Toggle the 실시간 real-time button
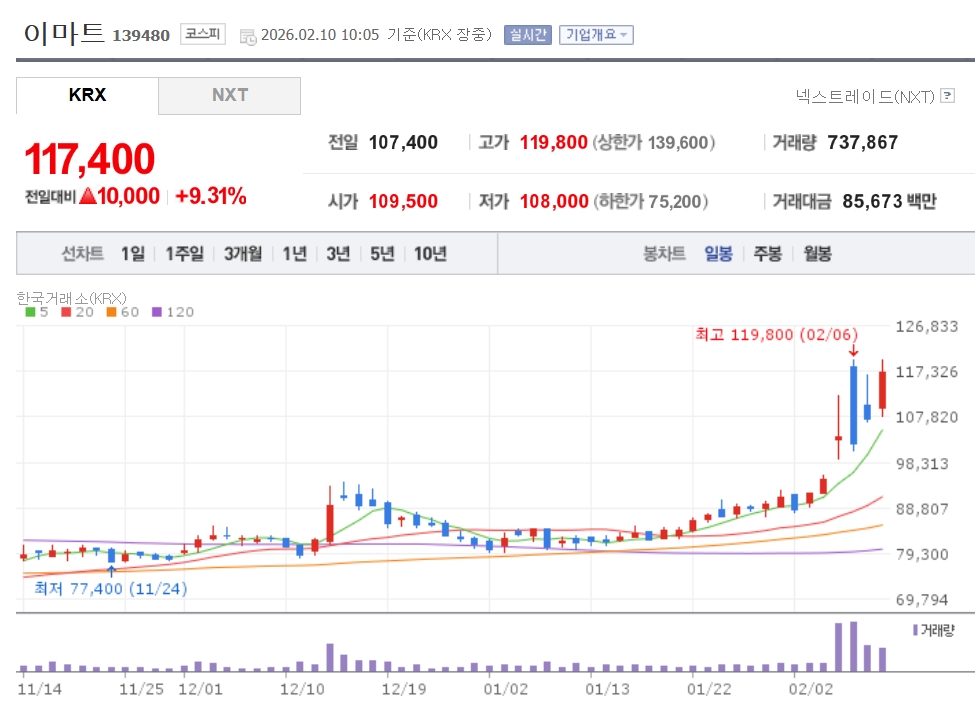Screen dimensions: 975x712 click(527, 35)
